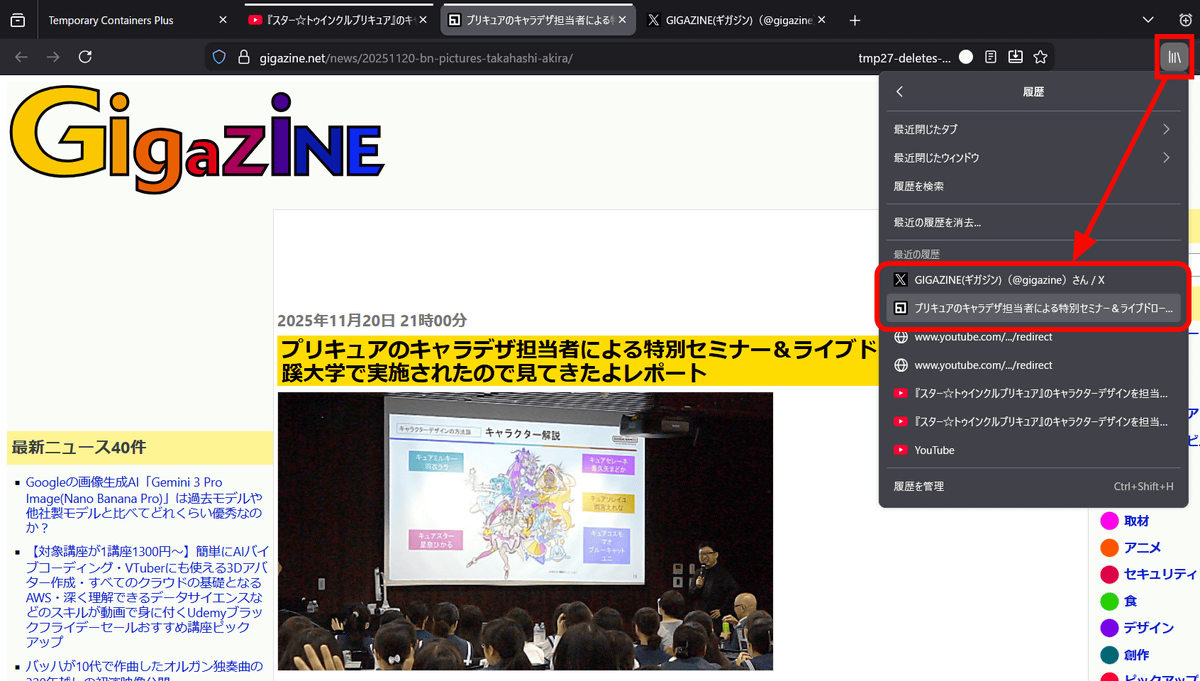Image resolution: width=1200 pixels, height=681 pixels.
Task: Click the padlock site information icon
Action: (242, 57)
